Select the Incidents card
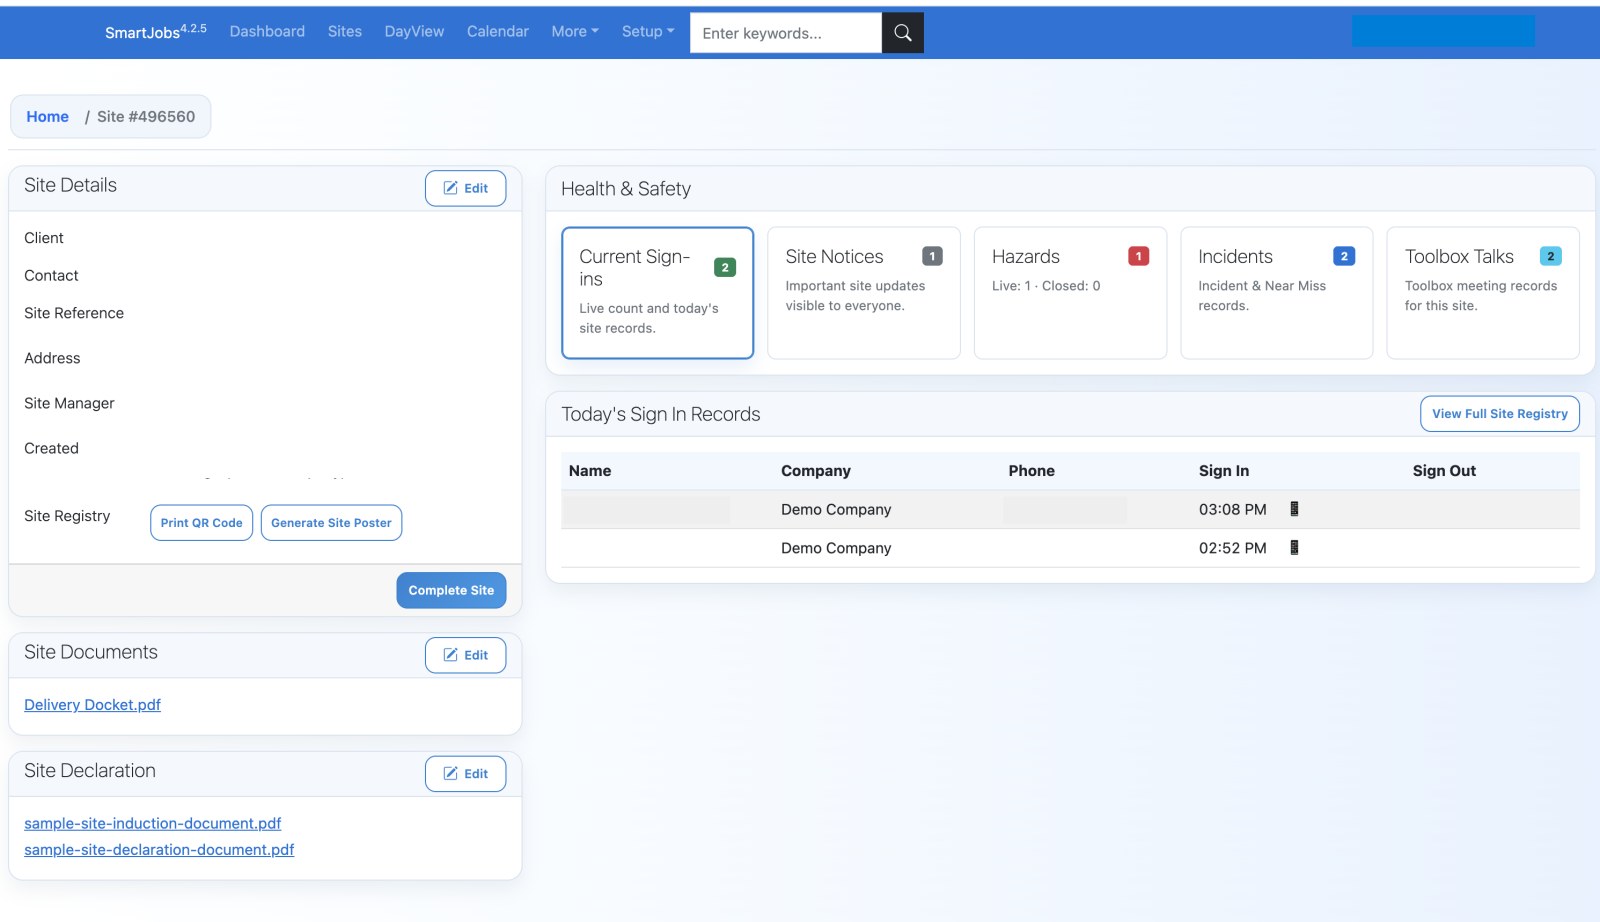The image size is (1600, 922). tap(1276, 293)
